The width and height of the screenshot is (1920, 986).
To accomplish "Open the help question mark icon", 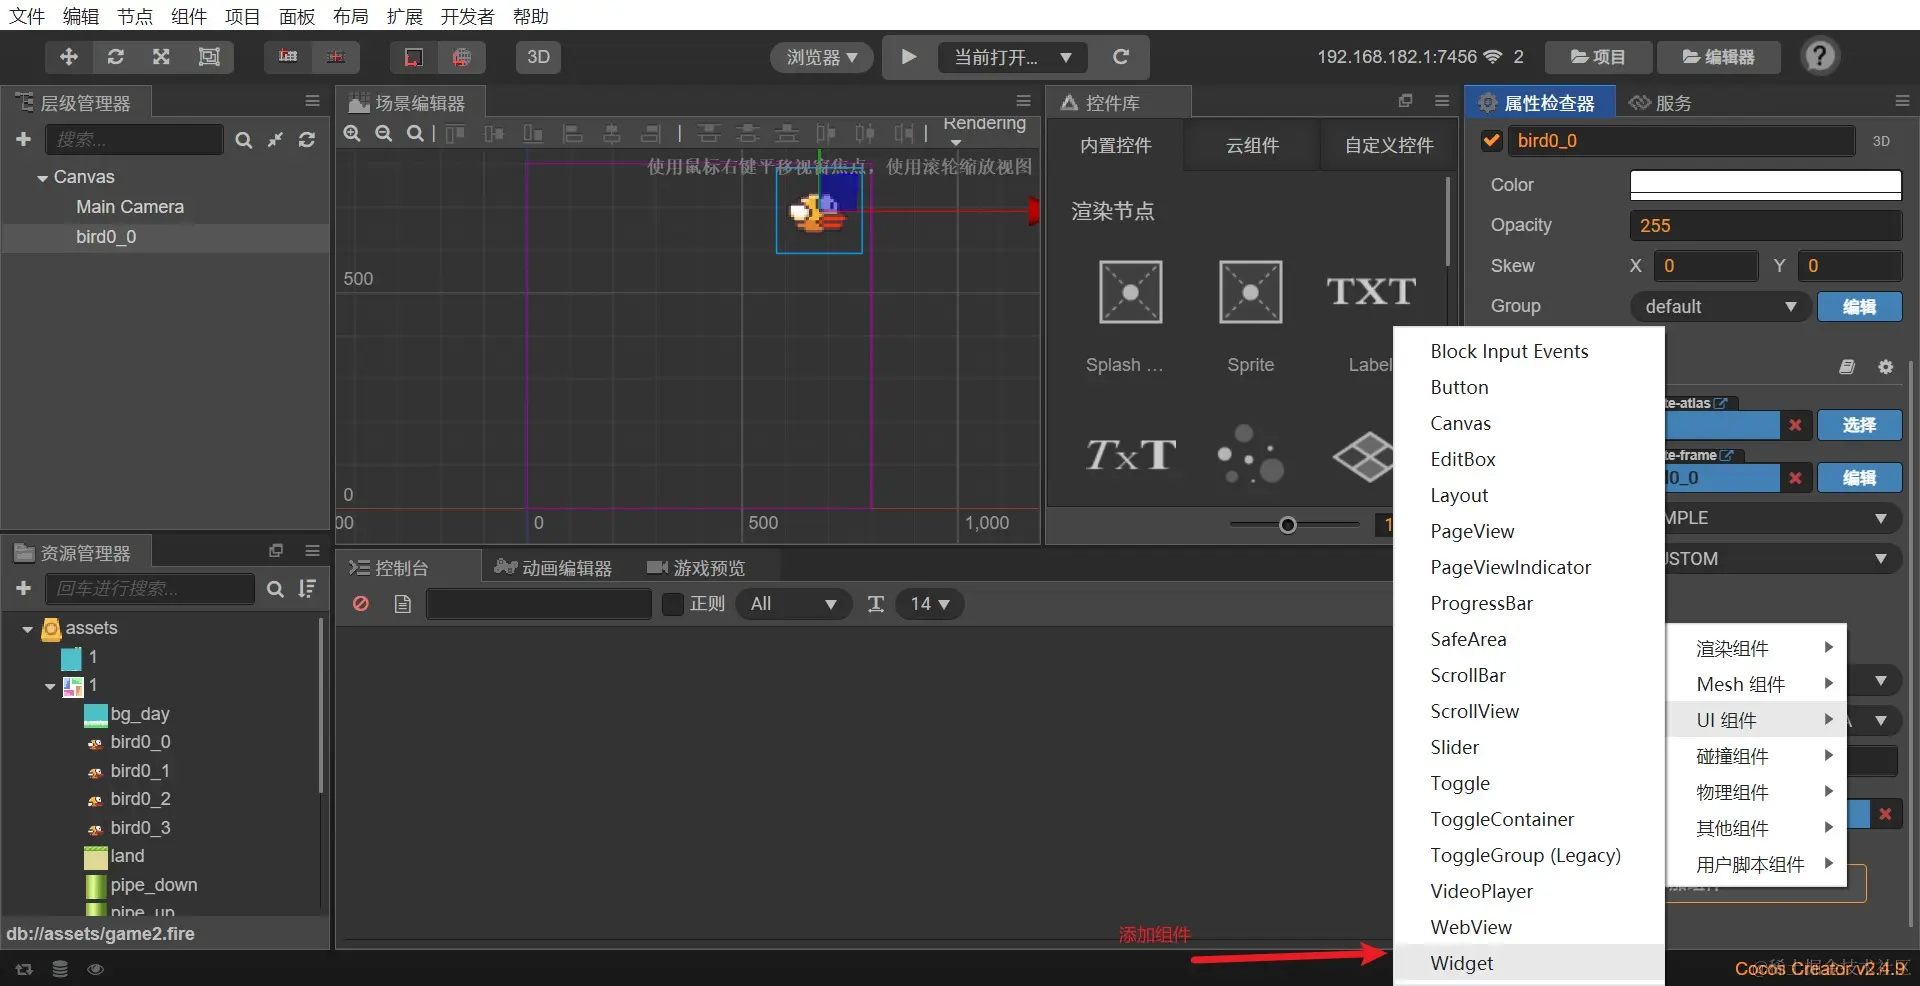I will (x=1820, y=56).
